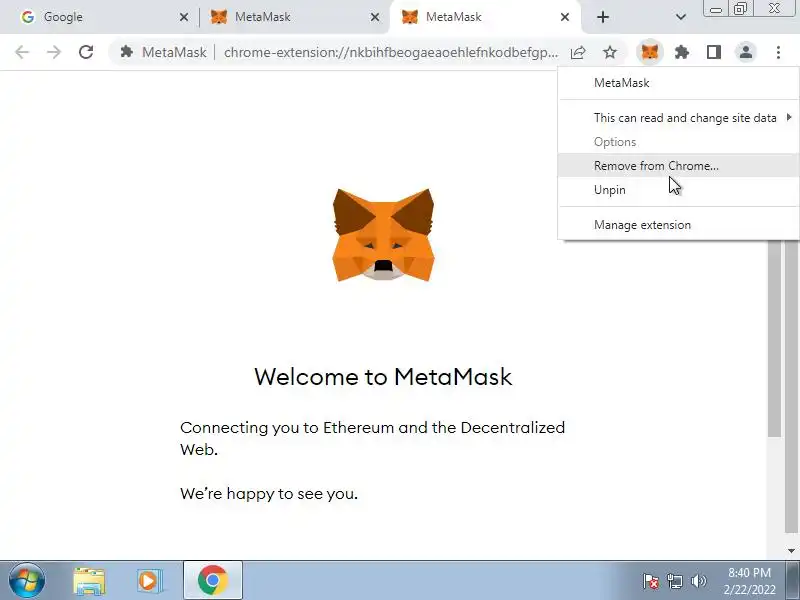Click the Chrome taskbar button
Image resolution: width=800 pixels, height=600 pixels.
[213, 581]
